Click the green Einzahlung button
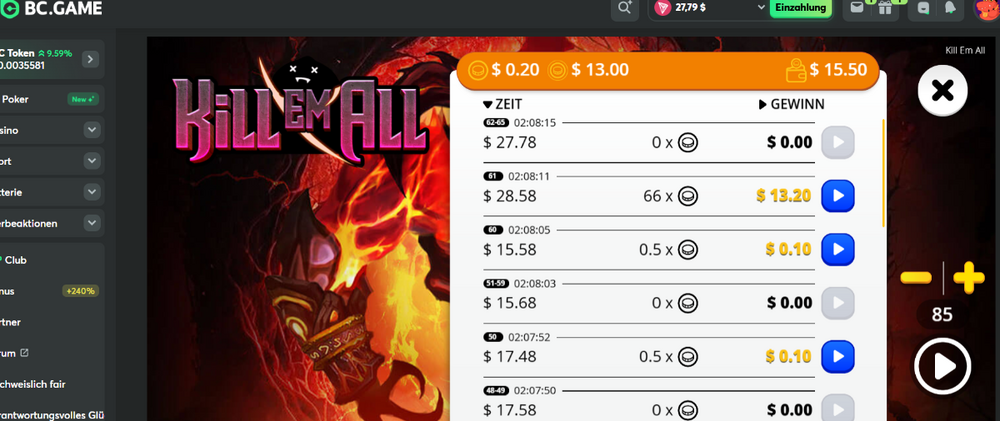This screenshot has width=1000, height=421. tap(801, 8)
